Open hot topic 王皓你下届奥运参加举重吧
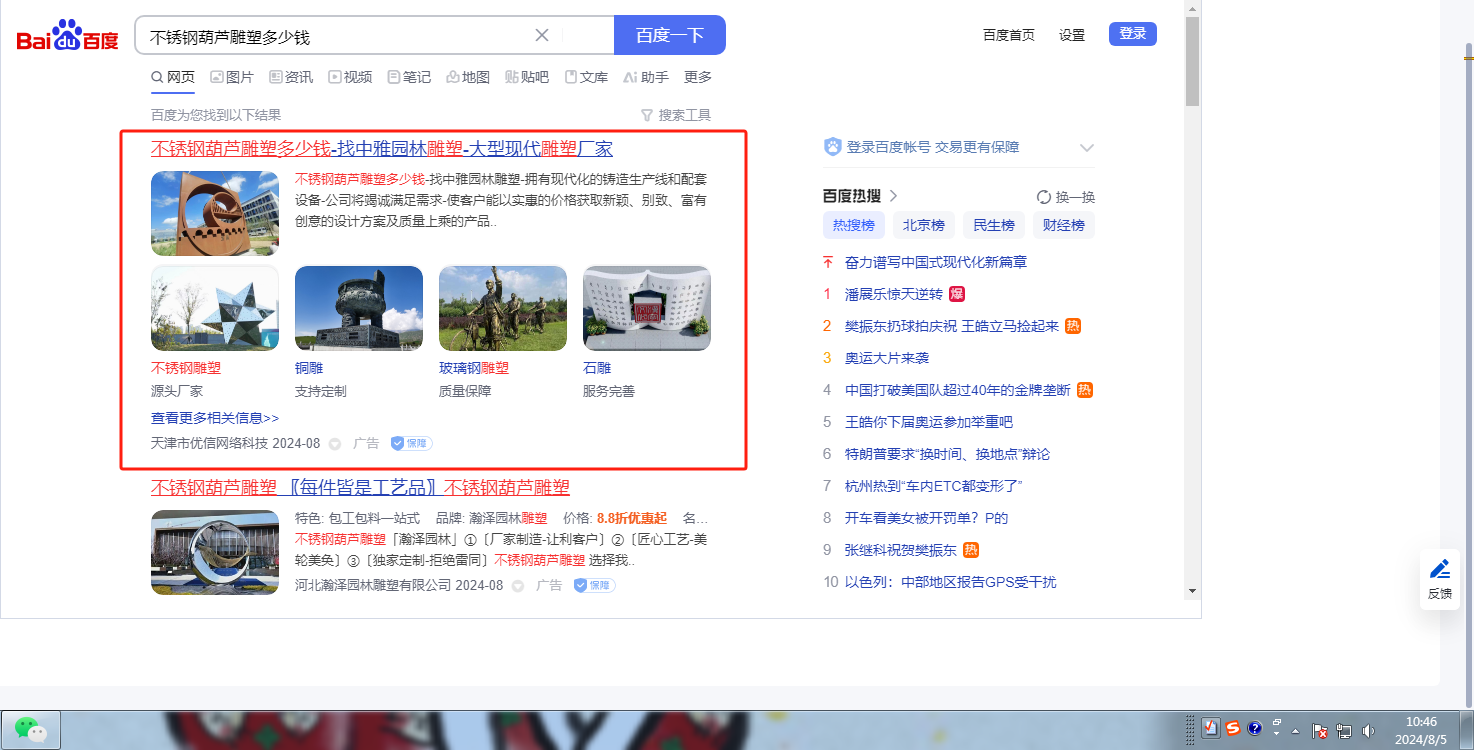 (x=929, y=422)
